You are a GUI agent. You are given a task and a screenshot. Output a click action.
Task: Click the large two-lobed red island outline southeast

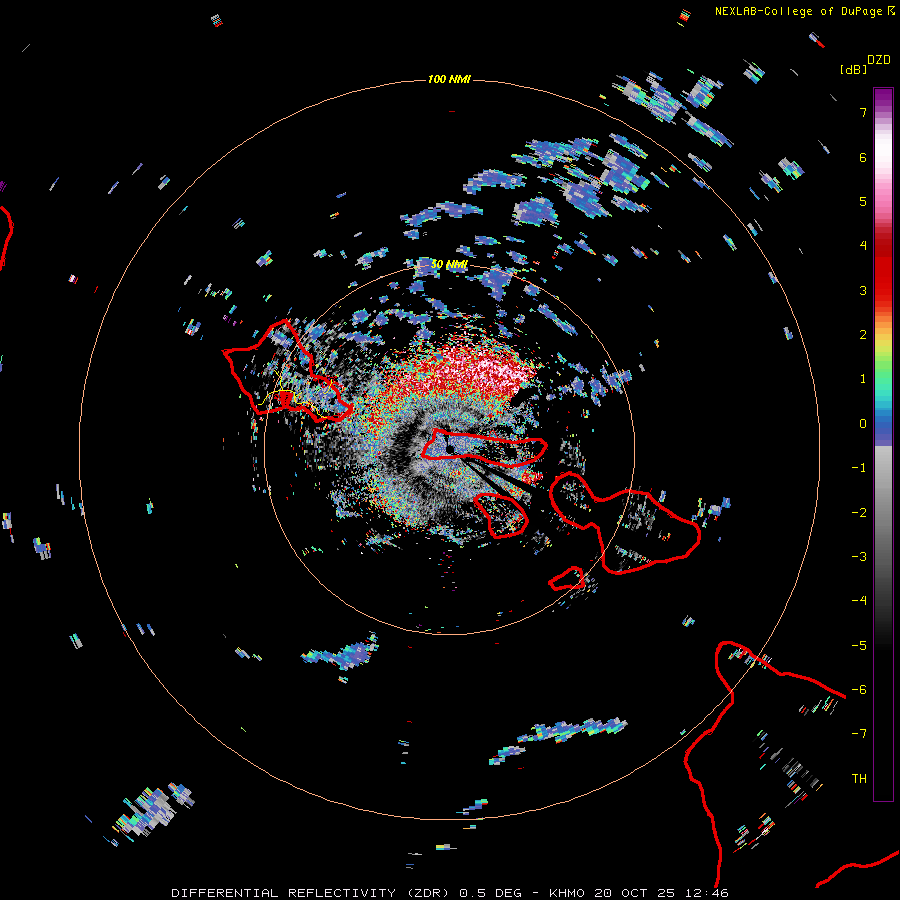(624, 522)
